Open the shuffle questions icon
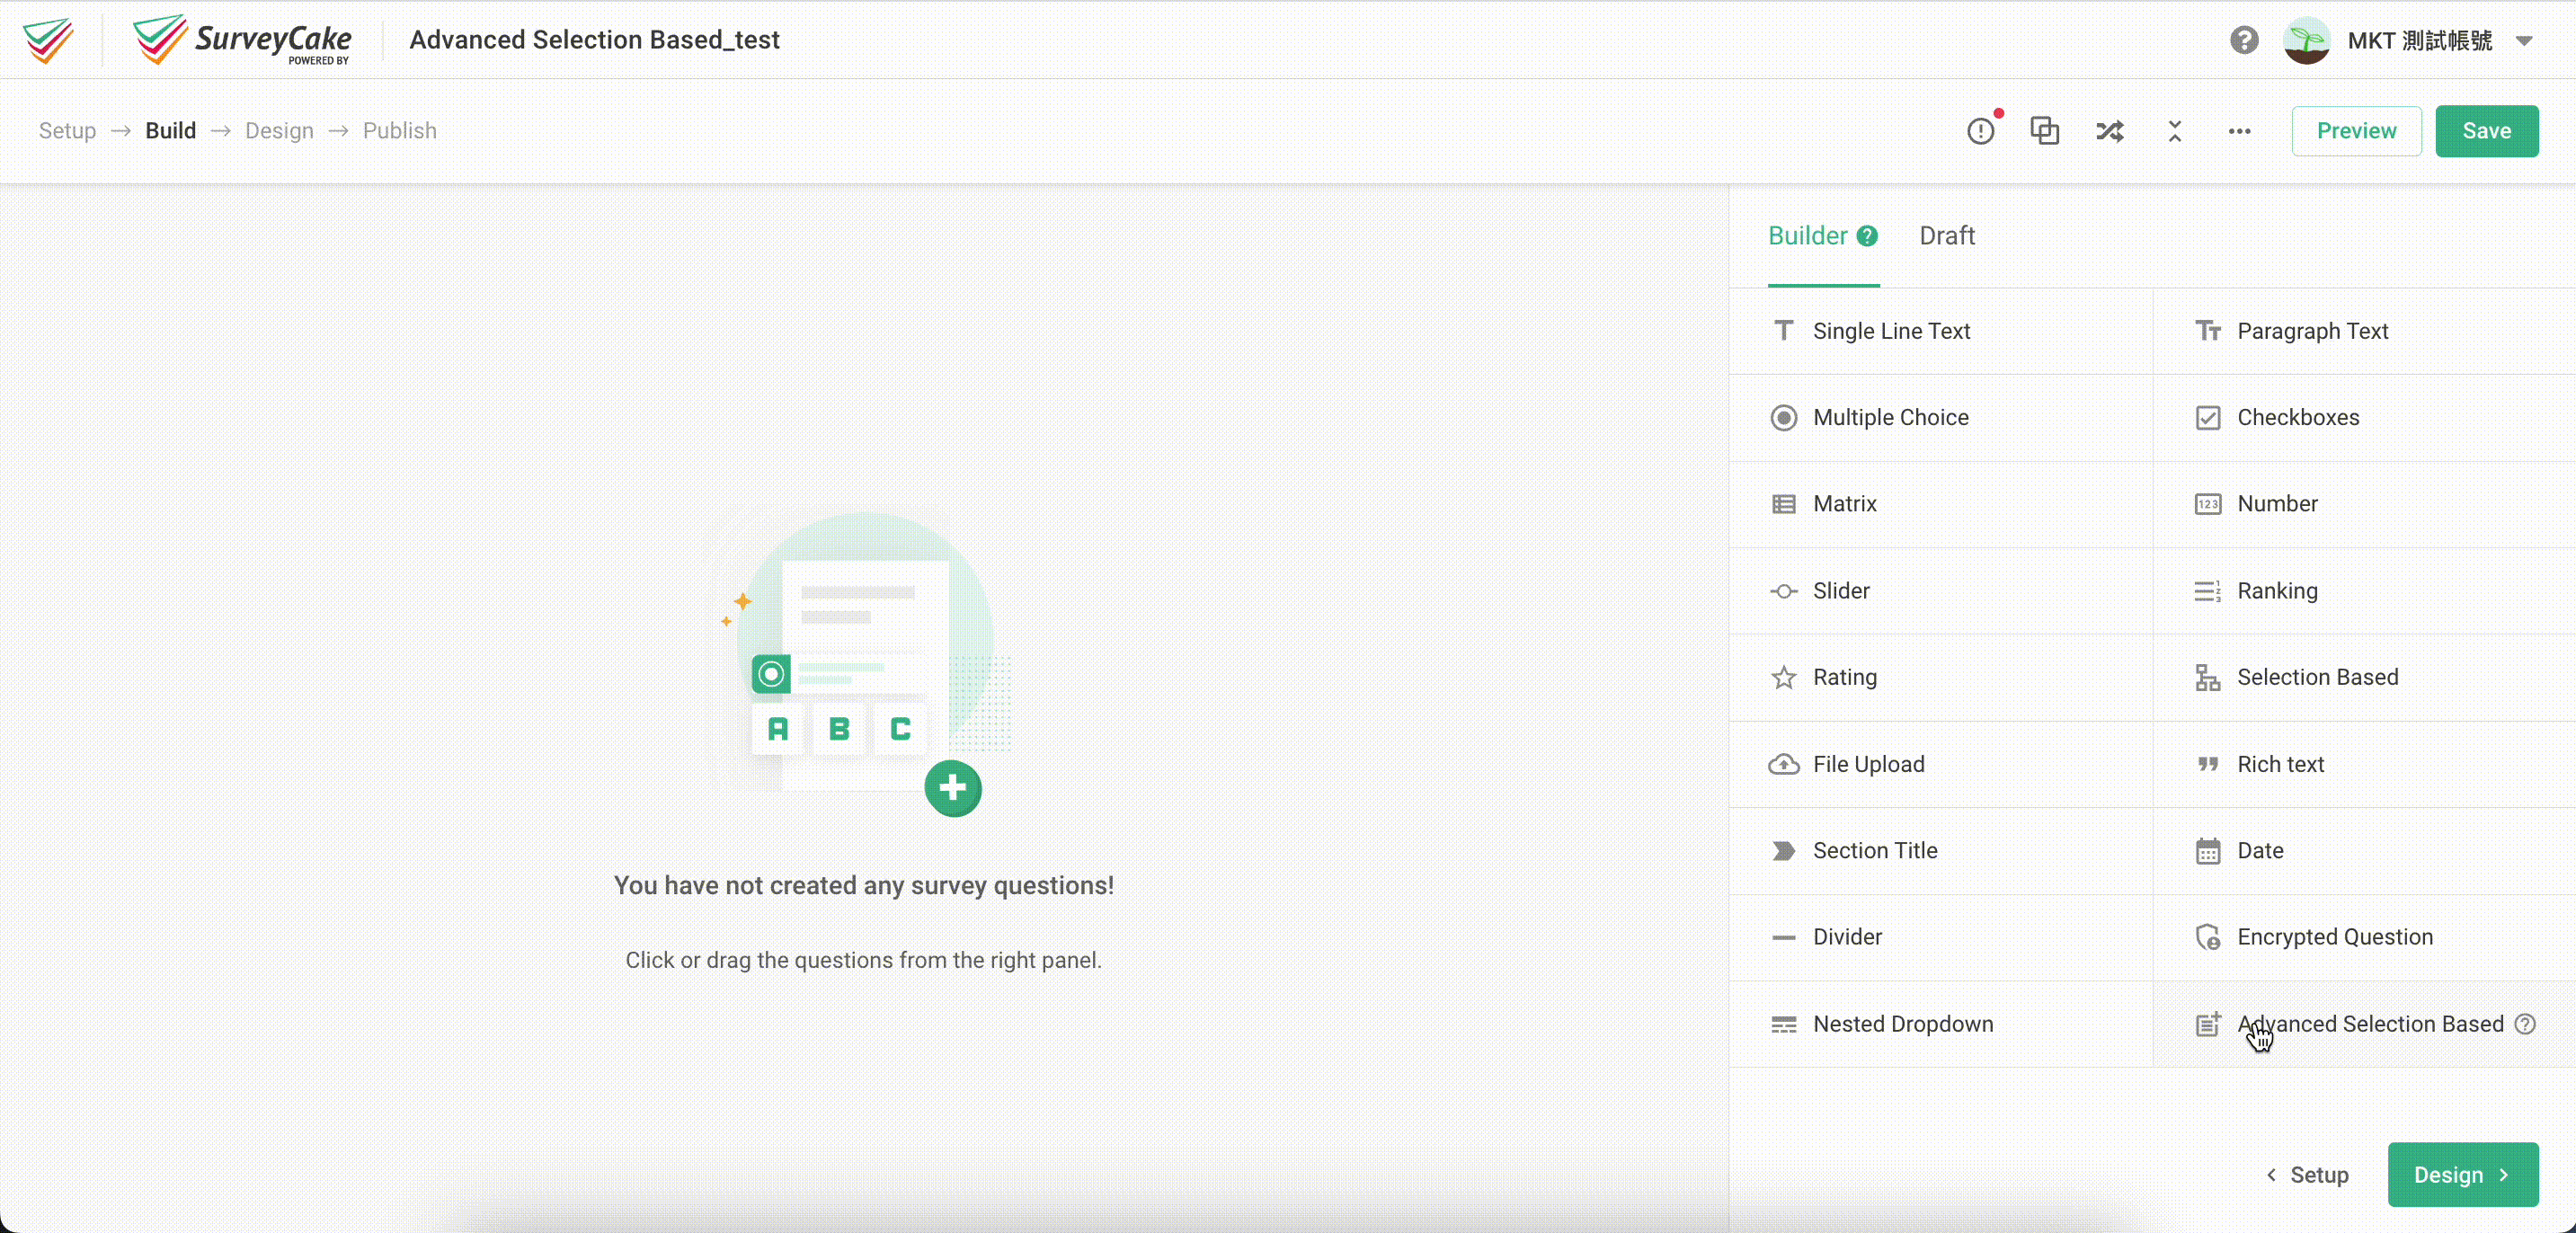The width and height of the screenshot is (2576, 1233). click(x=2110, y=131)
